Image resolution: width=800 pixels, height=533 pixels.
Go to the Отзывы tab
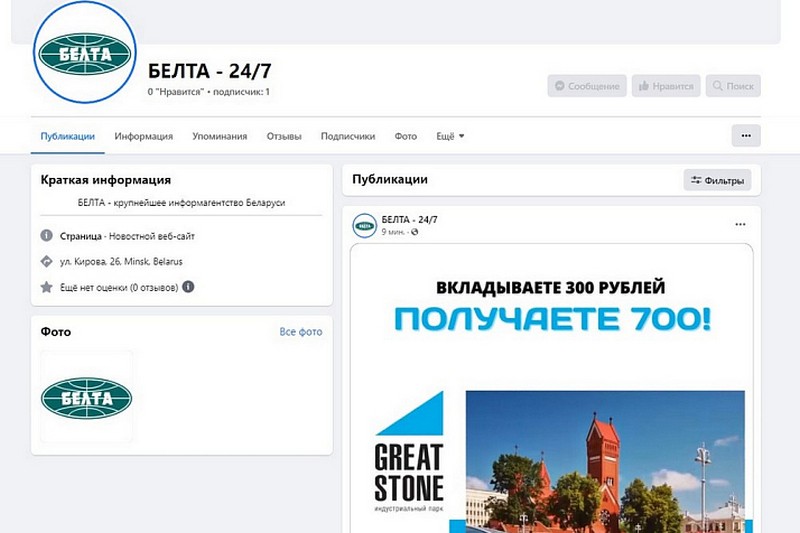[x=284, y=136]
